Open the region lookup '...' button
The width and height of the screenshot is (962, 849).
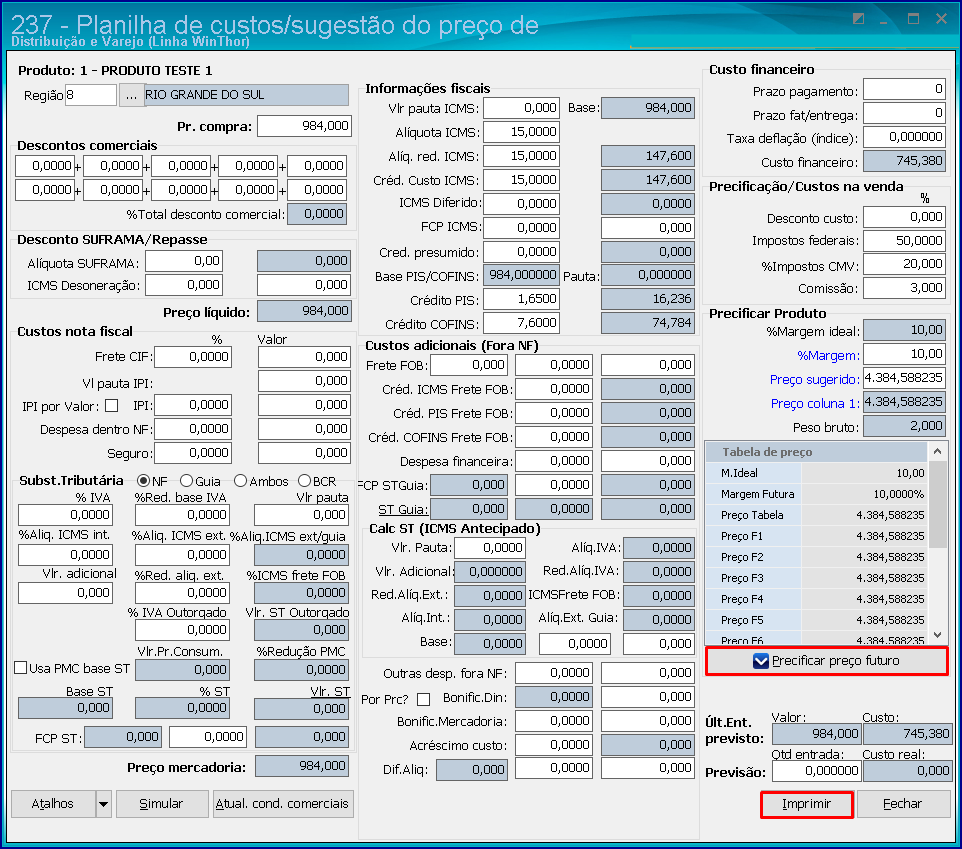pyautogui.click(x=131, y=95)
